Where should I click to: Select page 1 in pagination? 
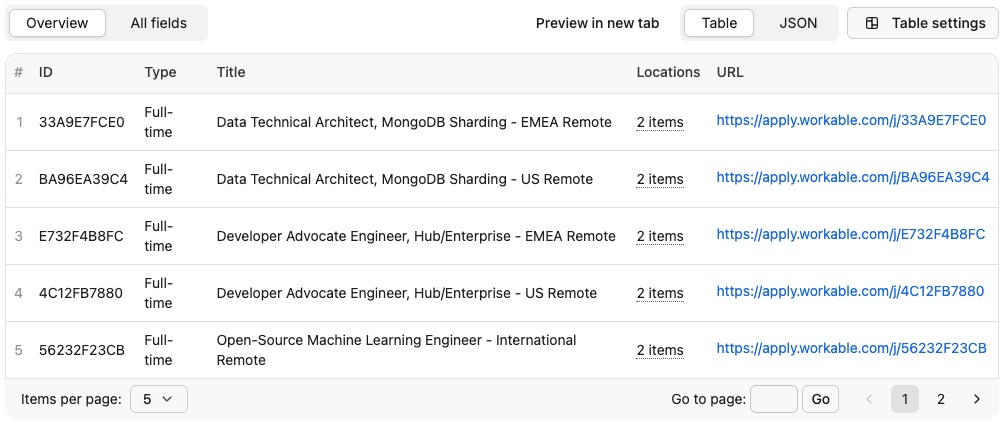tap(904, 399)
